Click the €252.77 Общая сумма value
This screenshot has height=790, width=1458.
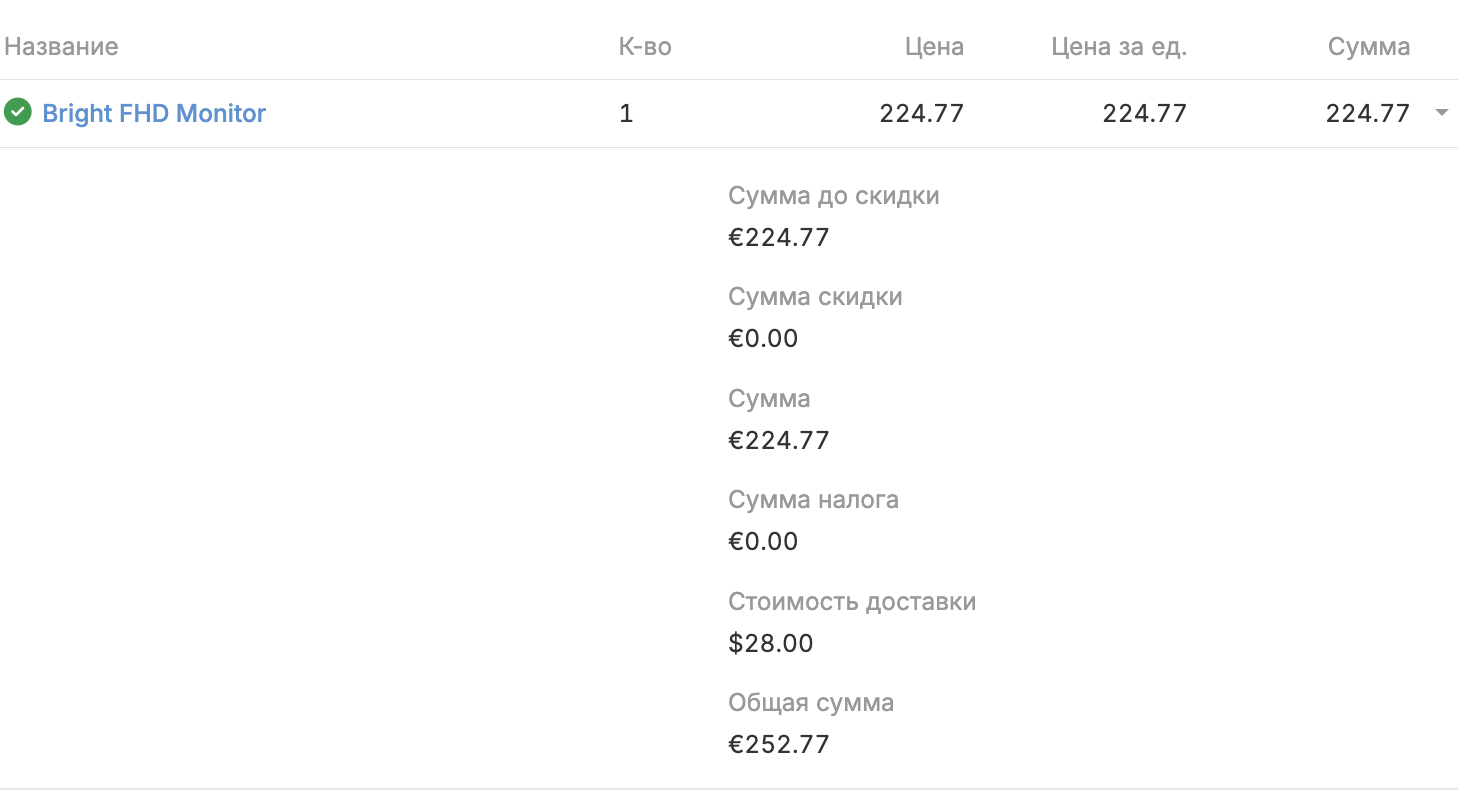point(779,744)
